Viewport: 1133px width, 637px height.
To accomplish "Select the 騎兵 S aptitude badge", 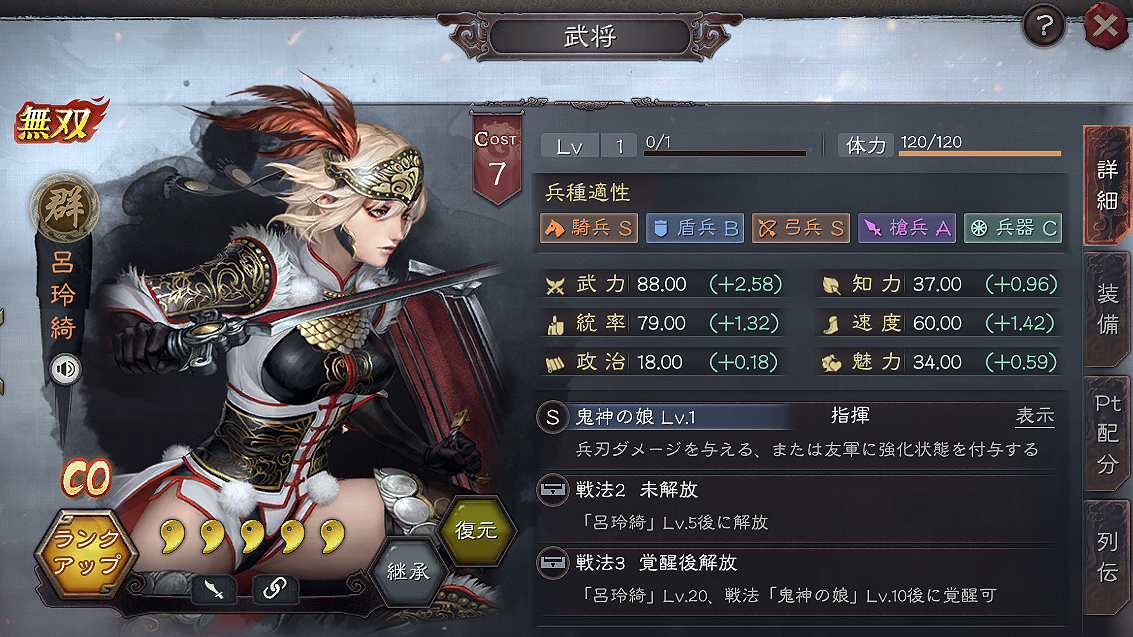I will tap(589, 228).
